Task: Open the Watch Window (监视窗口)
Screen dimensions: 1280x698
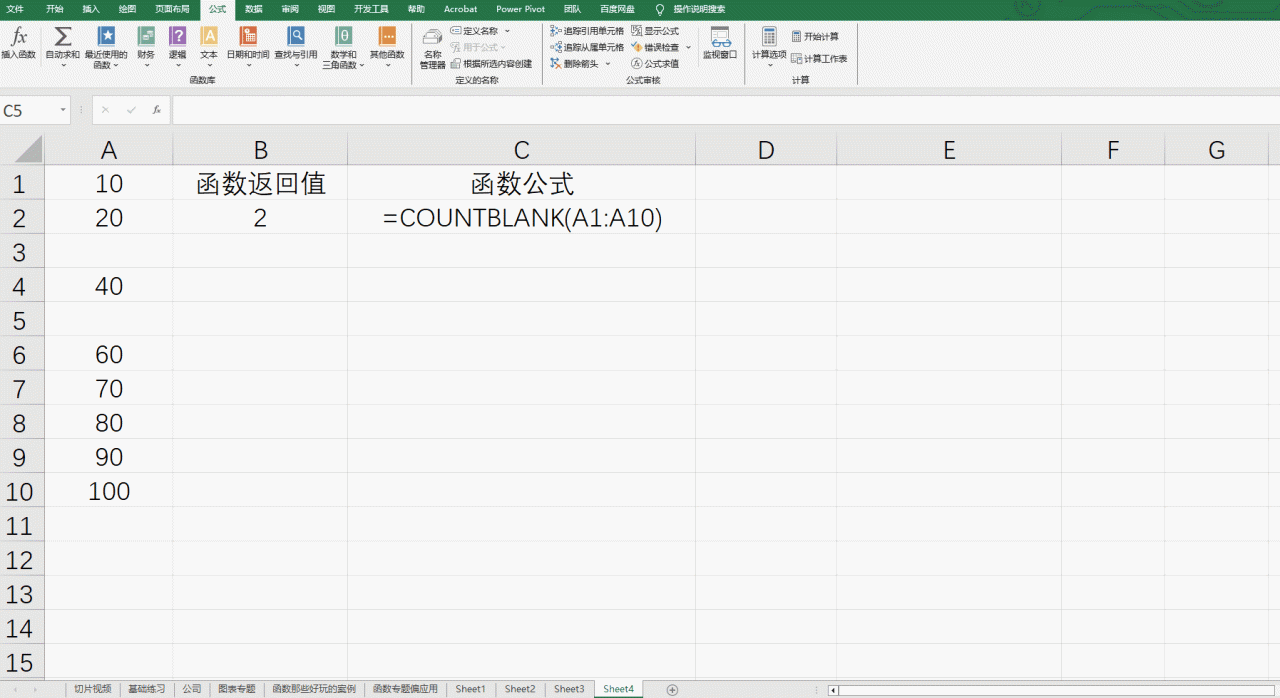Action: (x=720, y=44)
